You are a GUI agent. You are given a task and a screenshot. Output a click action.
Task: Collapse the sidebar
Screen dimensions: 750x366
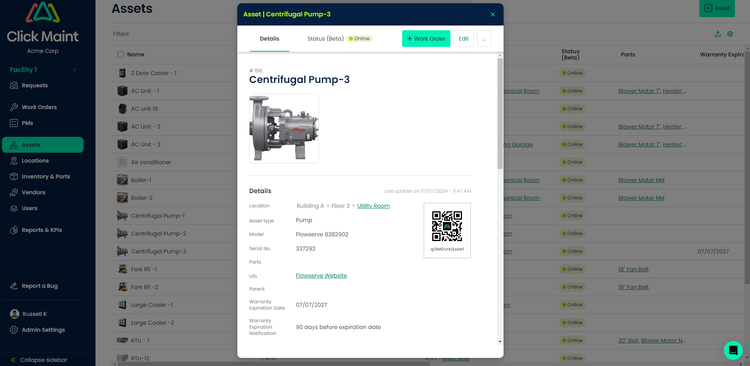tap(38, 360)
